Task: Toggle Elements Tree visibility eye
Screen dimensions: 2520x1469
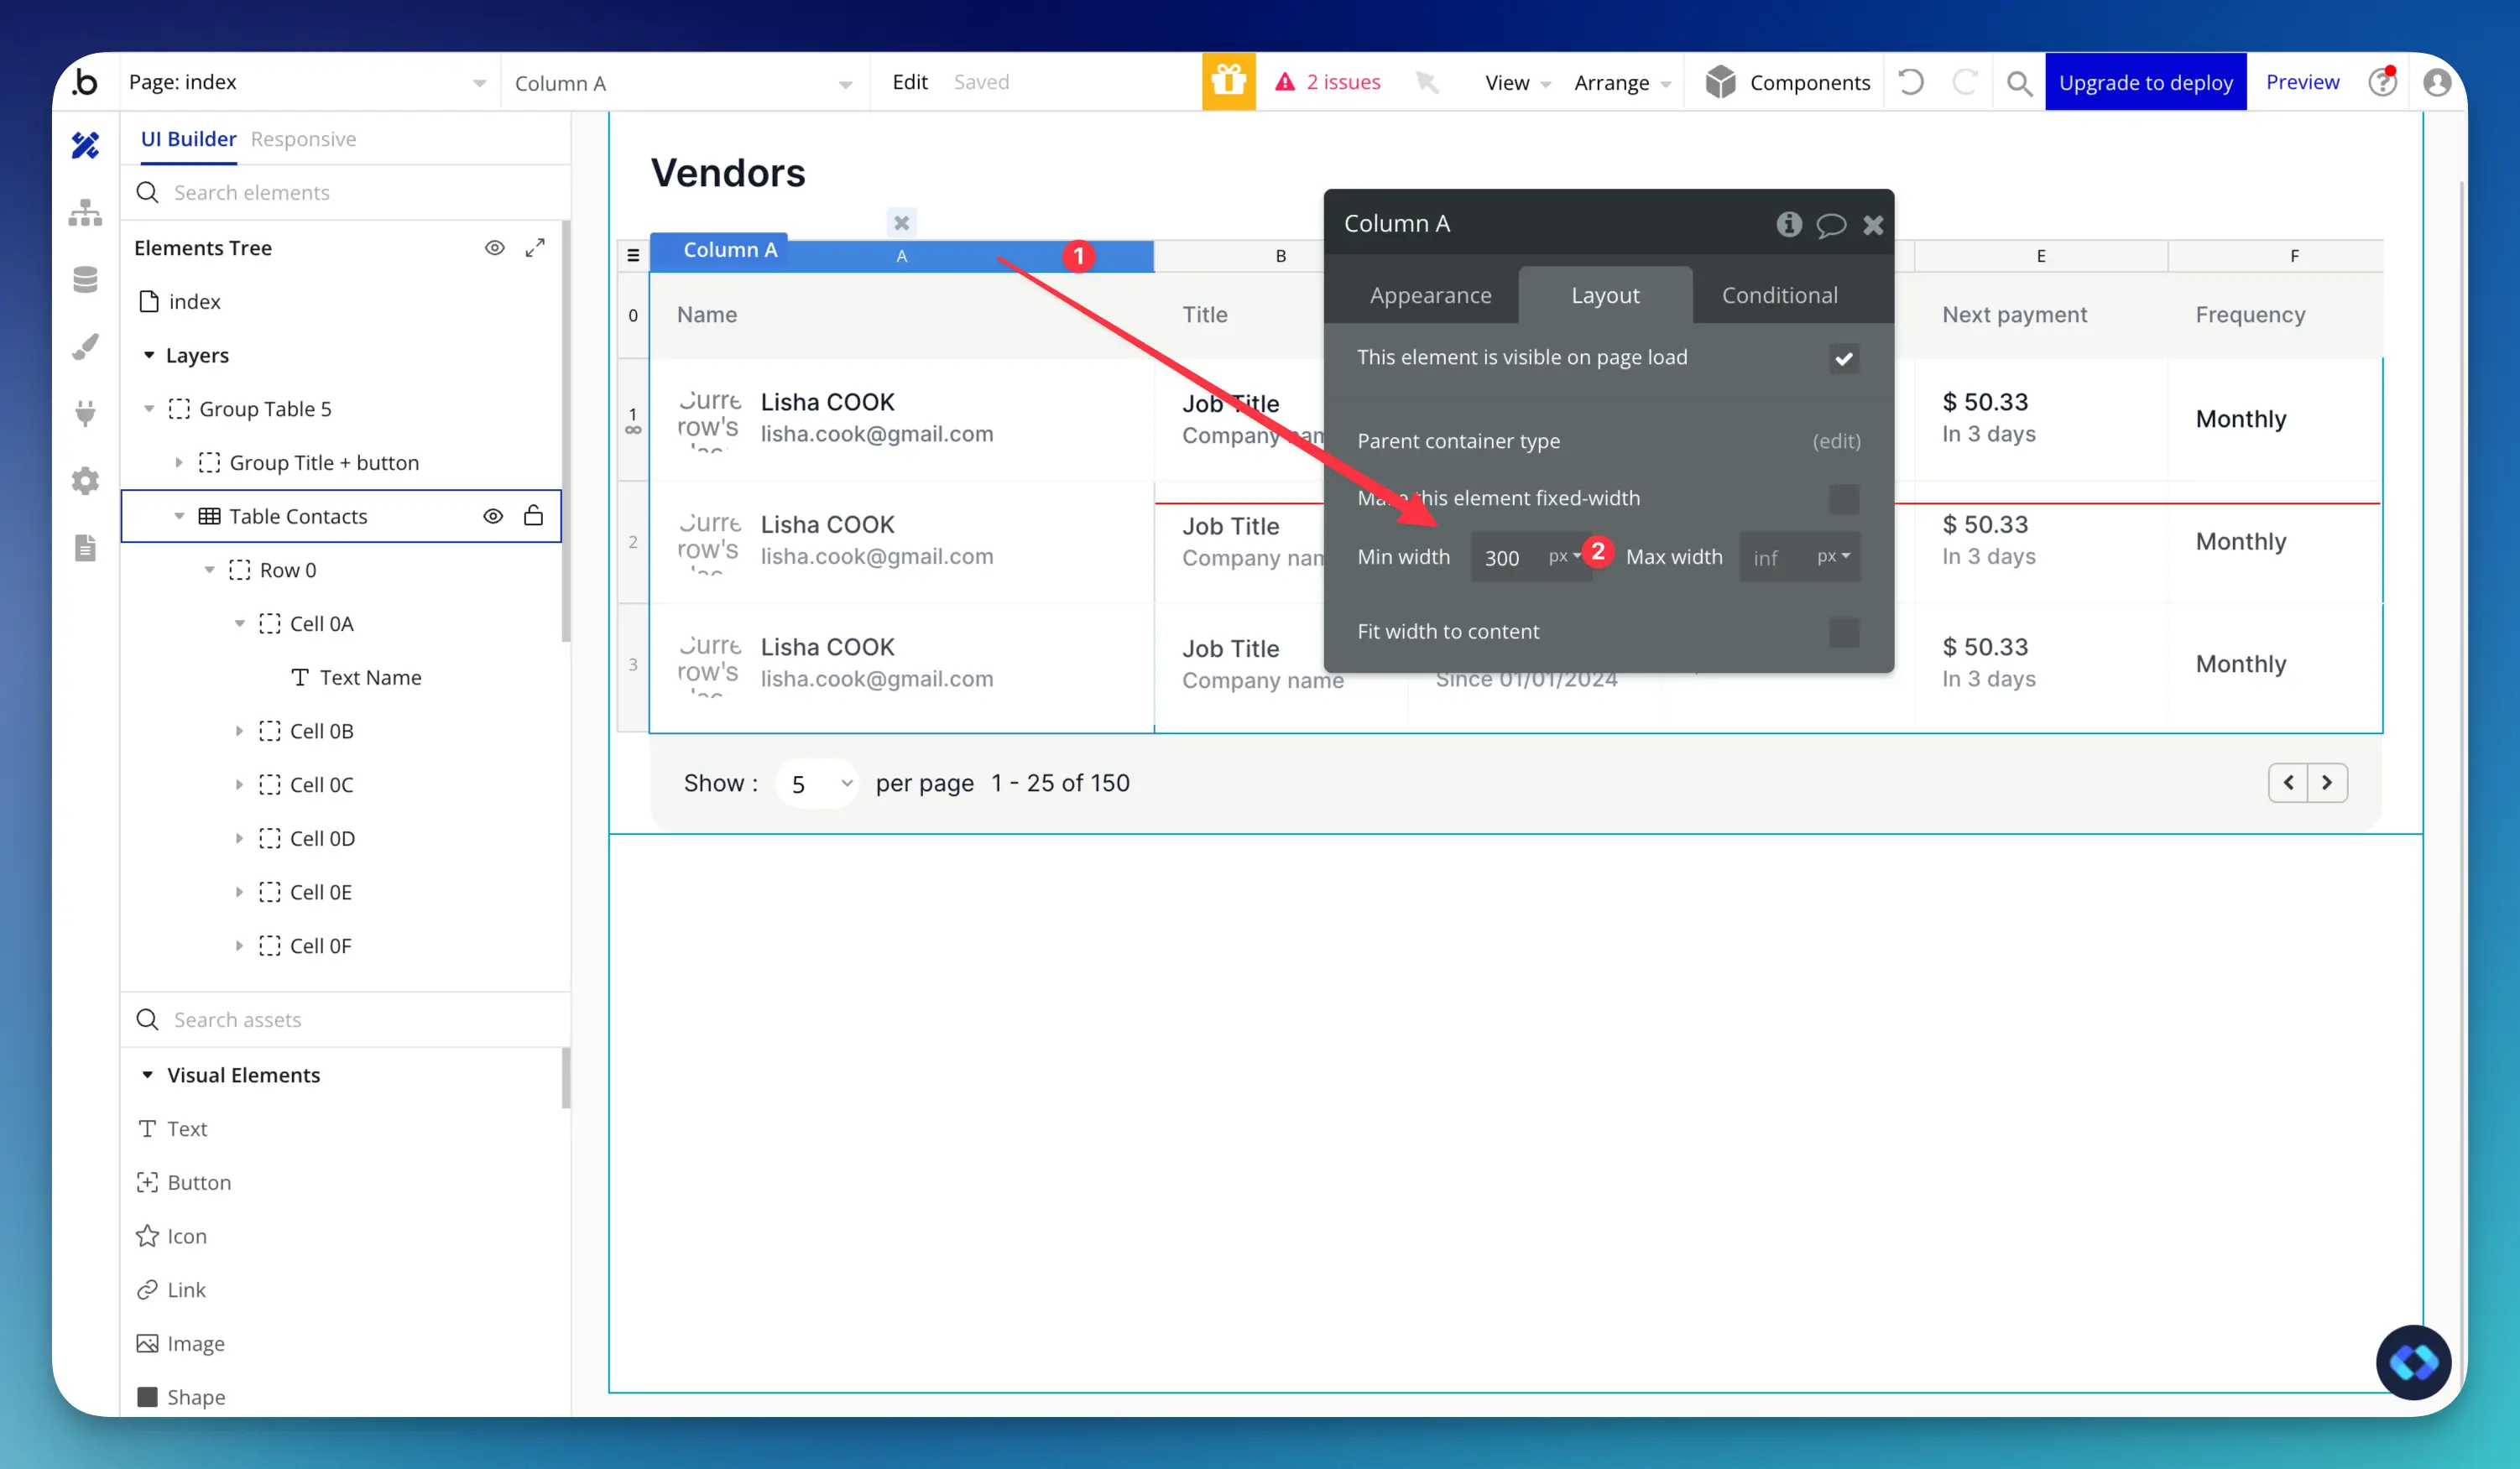Action: 494,248
